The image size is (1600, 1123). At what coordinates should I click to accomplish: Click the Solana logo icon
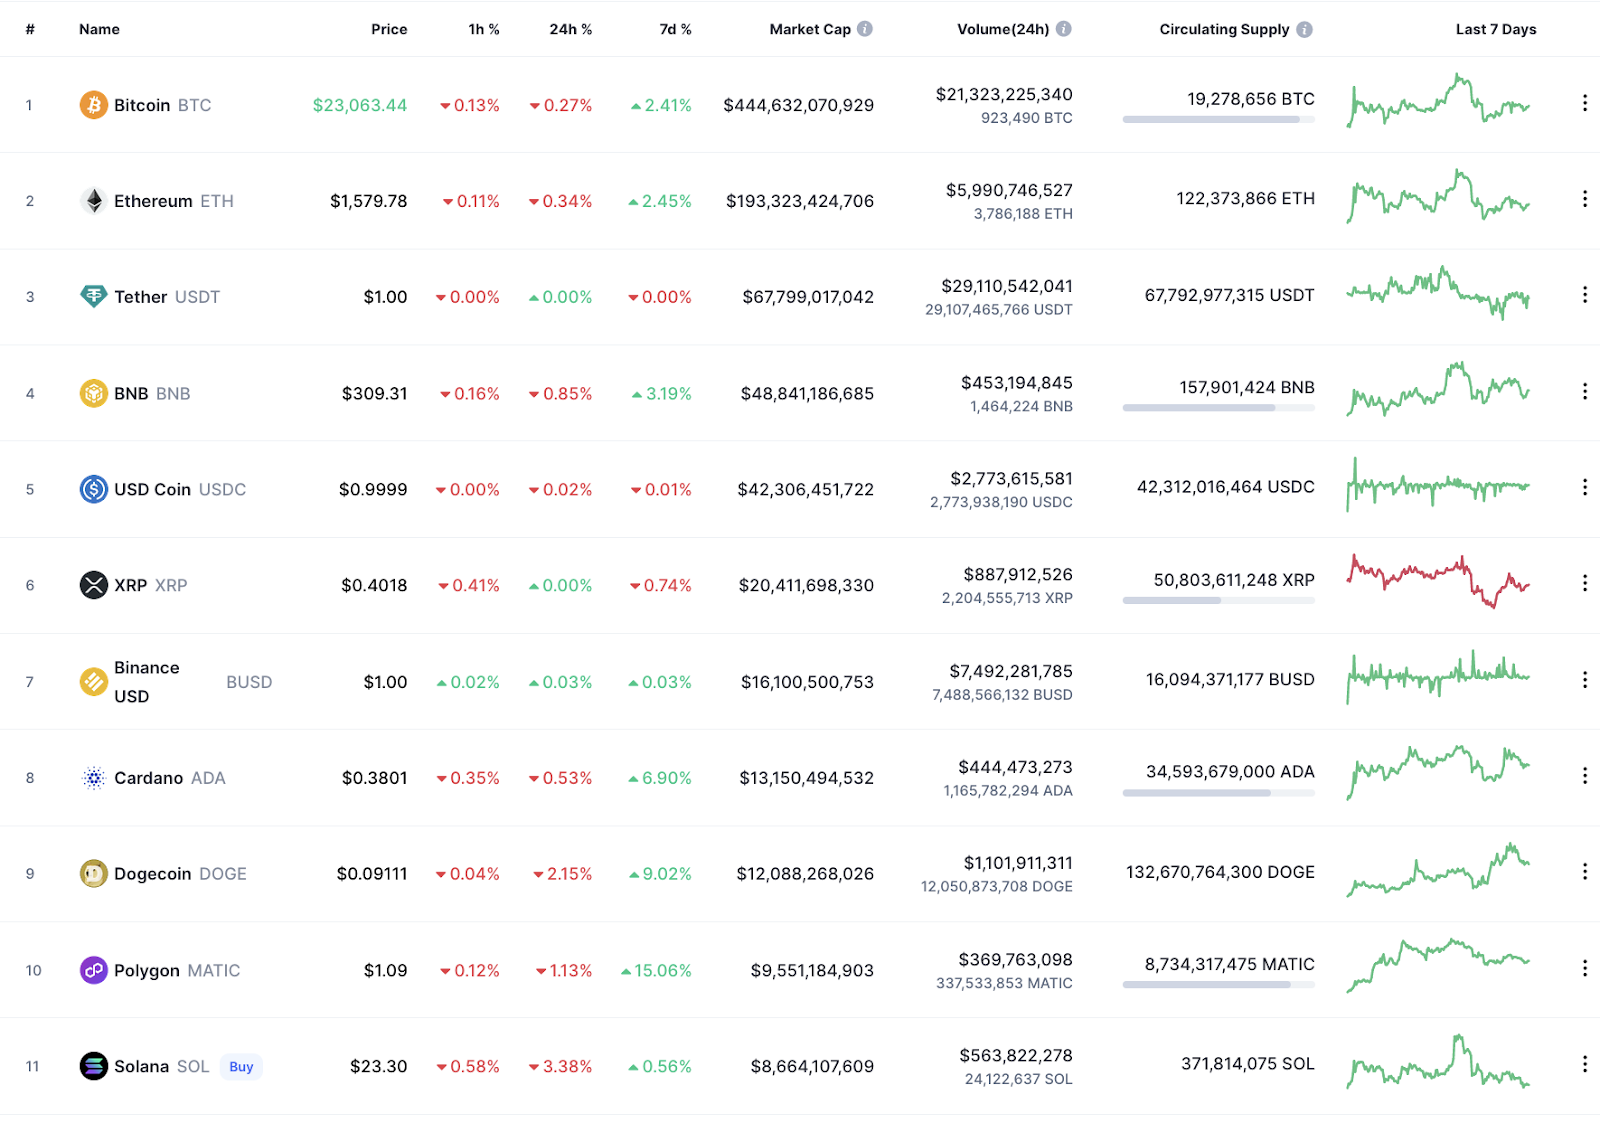tap(93, 1066)
